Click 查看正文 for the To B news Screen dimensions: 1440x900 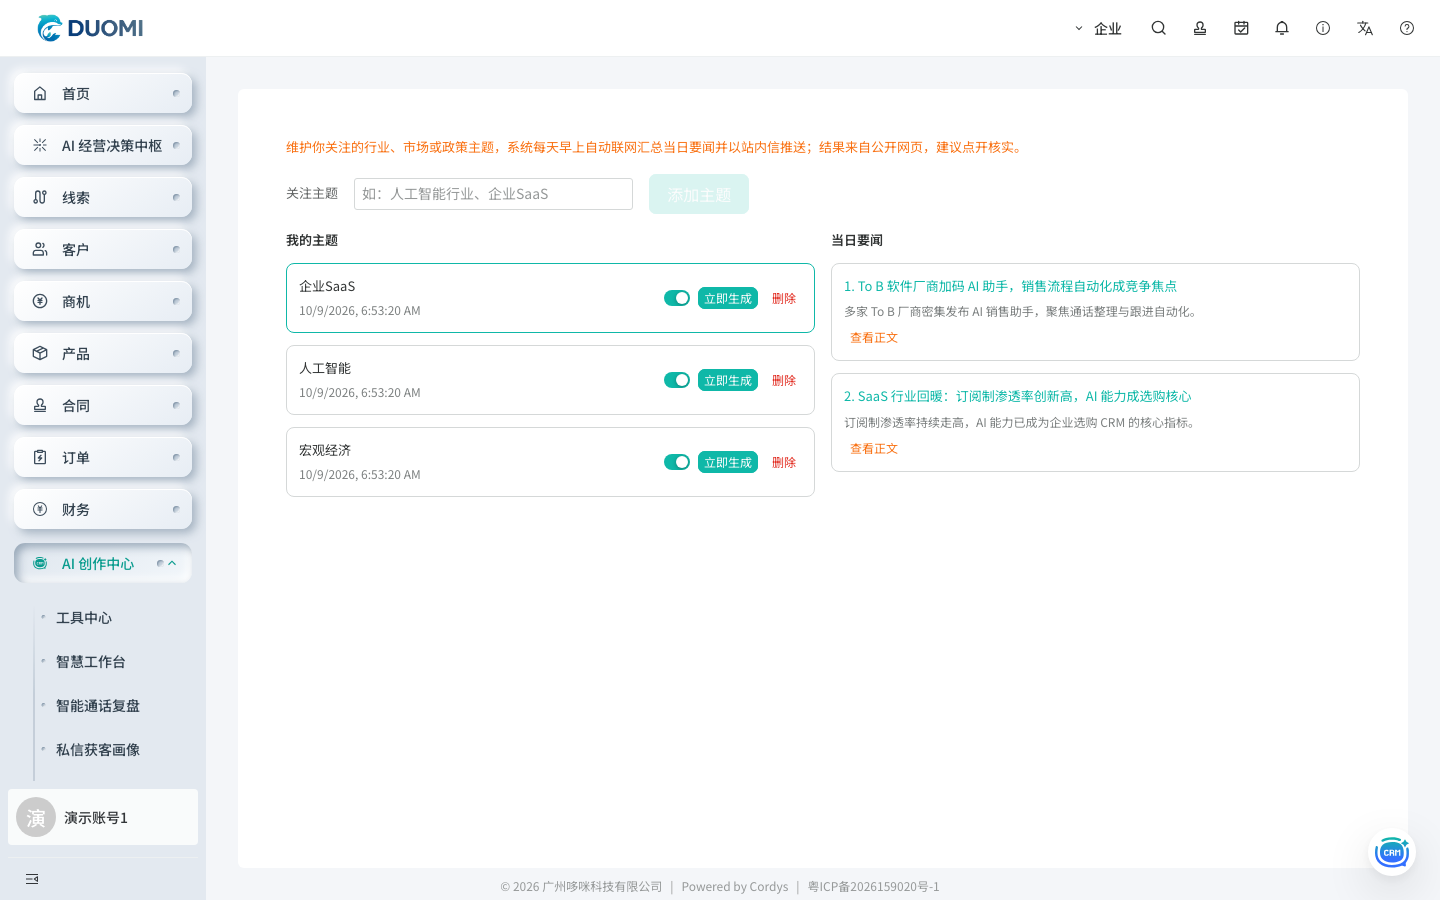click(874, 338)
